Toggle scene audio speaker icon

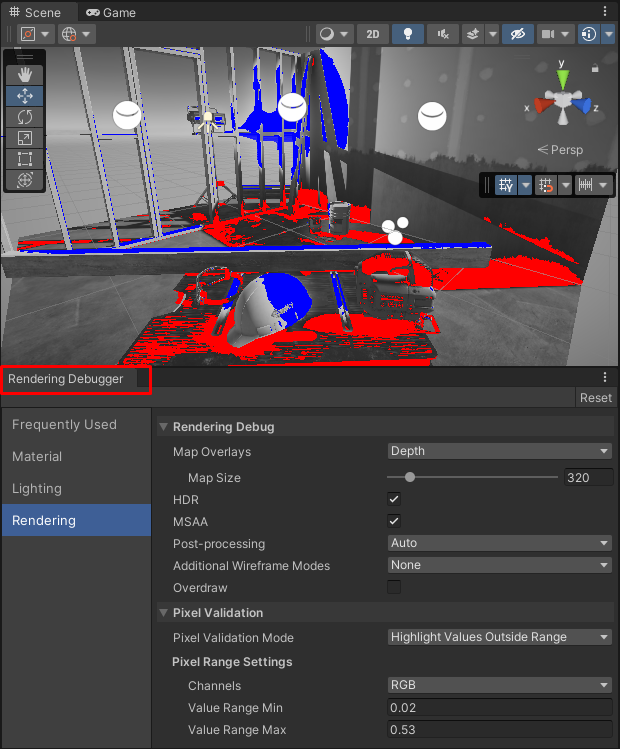point(442,34)
